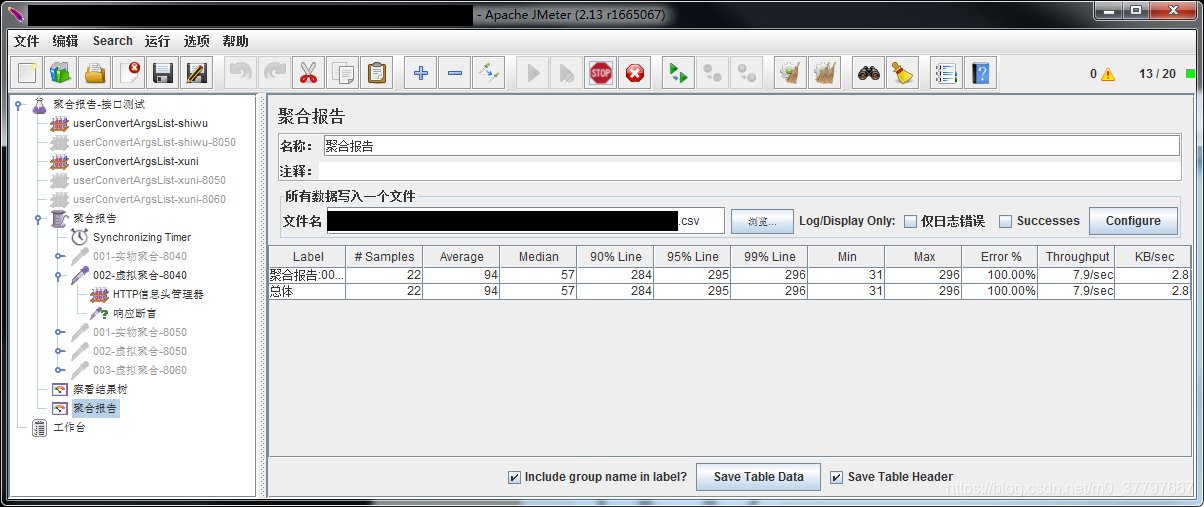Viewport: 1204px width, 507px height.
Task: Open the 帮助 menu
Action: (x=236, y=41)
